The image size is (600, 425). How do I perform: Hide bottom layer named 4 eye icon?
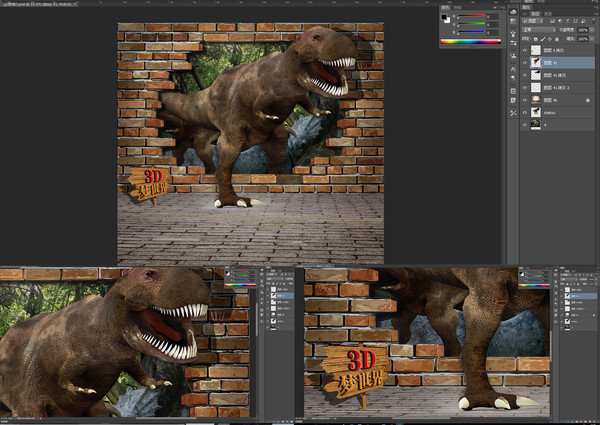point(525,125)
